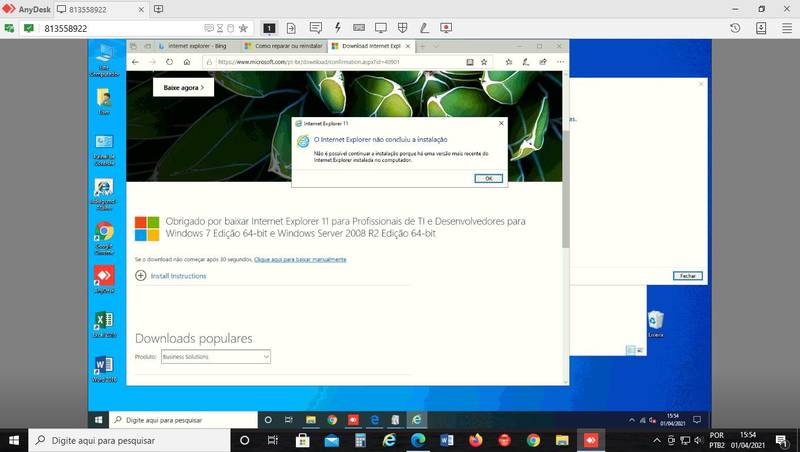Open local taskbar Firefox icon
Viewport: 800px width, 452px height.
(476, 440)
